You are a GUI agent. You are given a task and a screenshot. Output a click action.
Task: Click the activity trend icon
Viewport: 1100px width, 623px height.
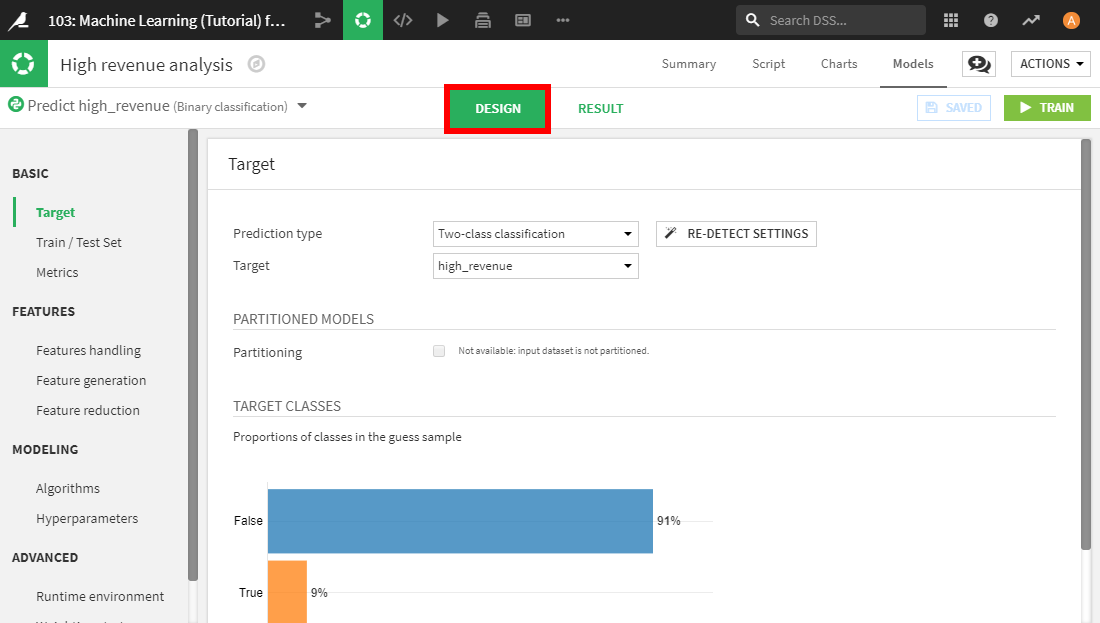click(x=1031, y=20)
